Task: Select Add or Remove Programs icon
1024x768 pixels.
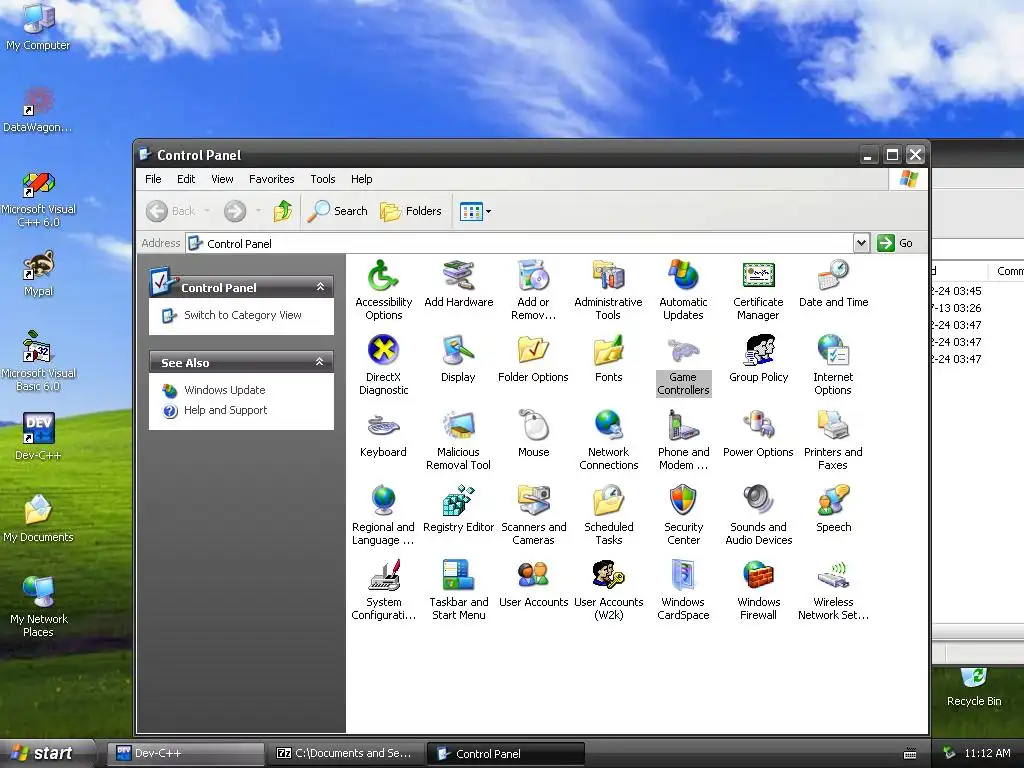Action: point(534,290)
